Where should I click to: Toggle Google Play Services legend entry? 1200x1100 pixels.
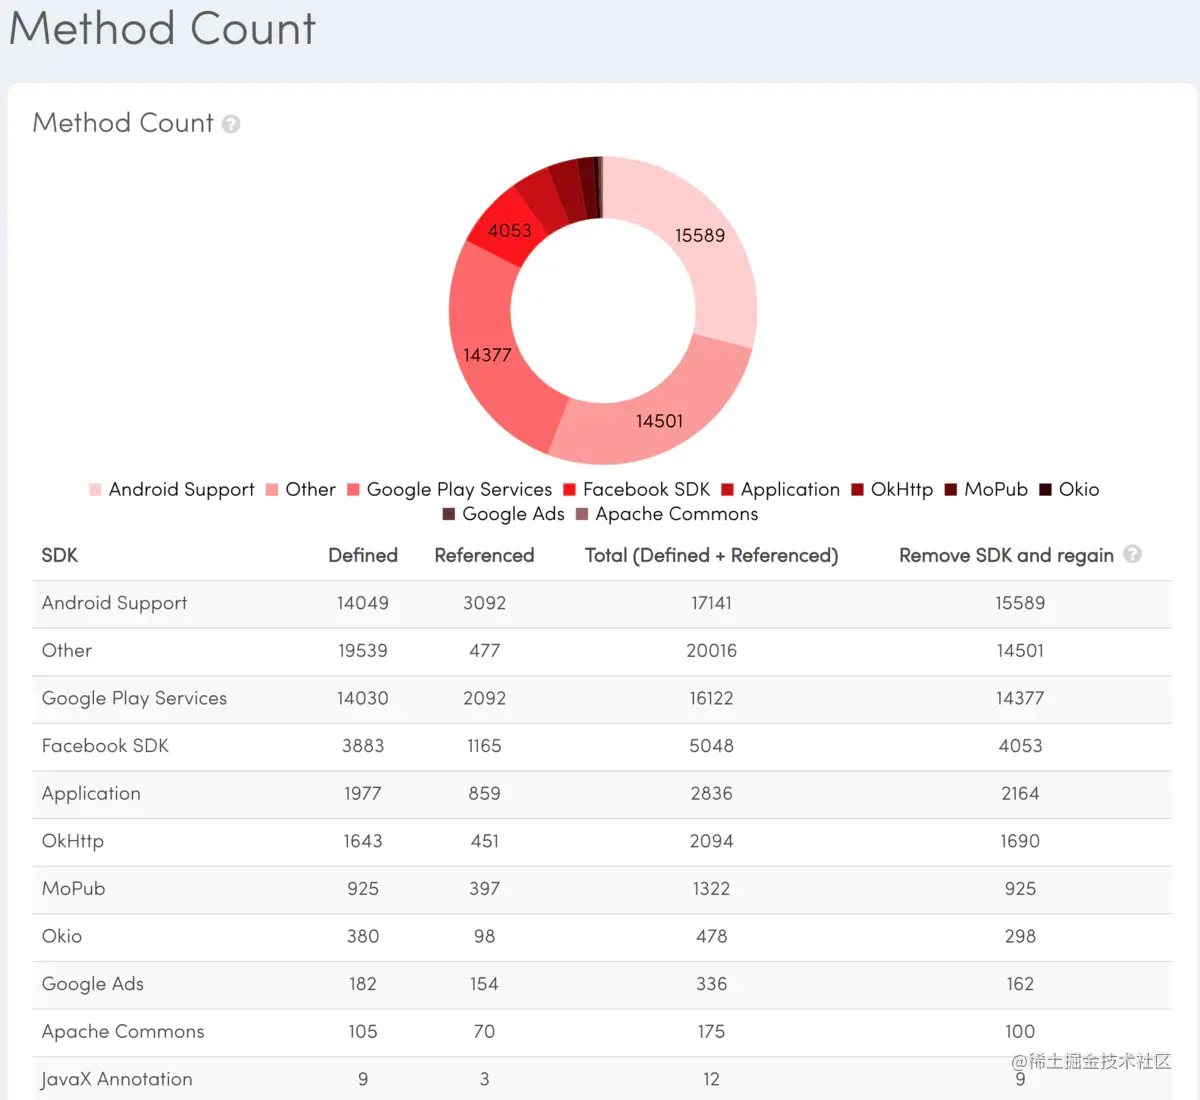point(449,490)
